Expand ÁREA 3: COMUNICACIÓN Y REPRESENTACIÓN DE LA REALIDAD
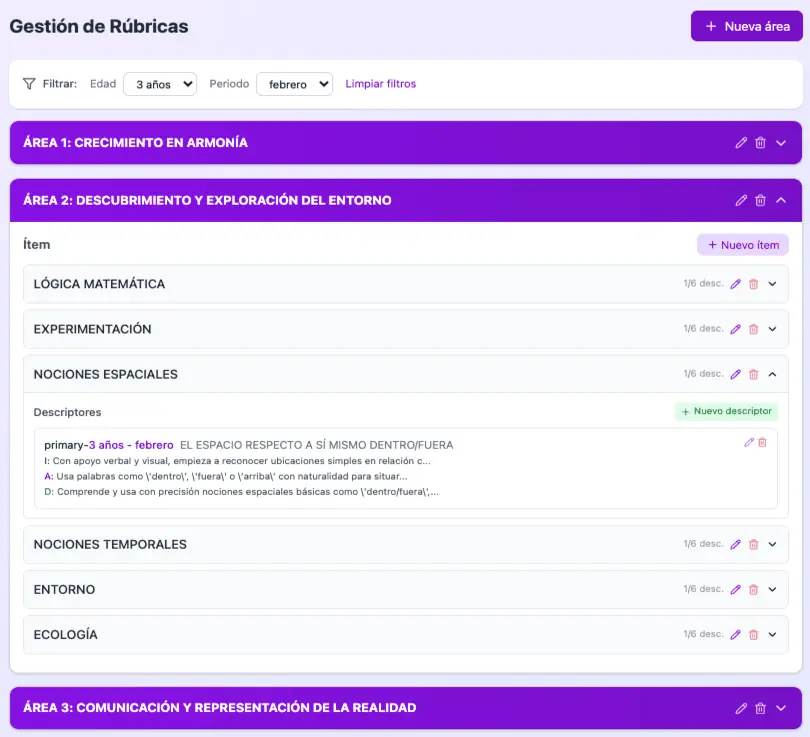This screenshot has height=737, width=810. click(779, 708)
